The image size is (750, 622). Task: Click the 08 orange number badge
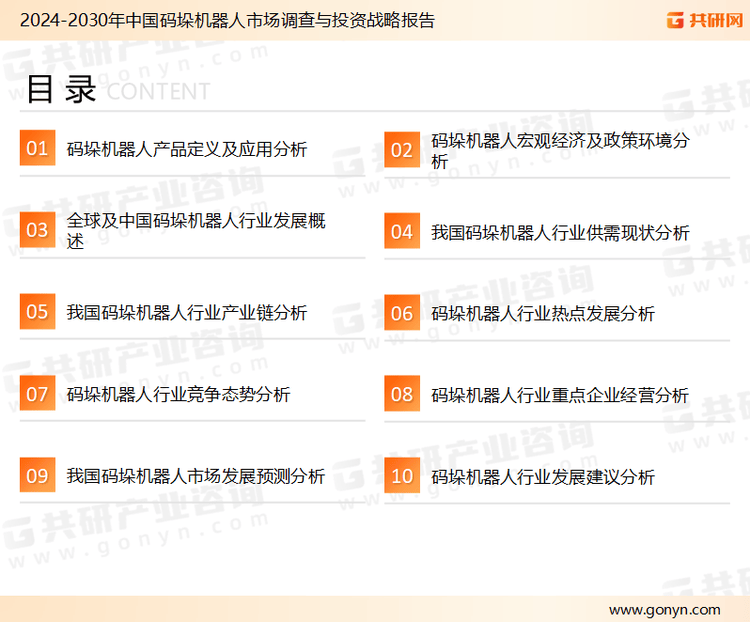point(402,394)
